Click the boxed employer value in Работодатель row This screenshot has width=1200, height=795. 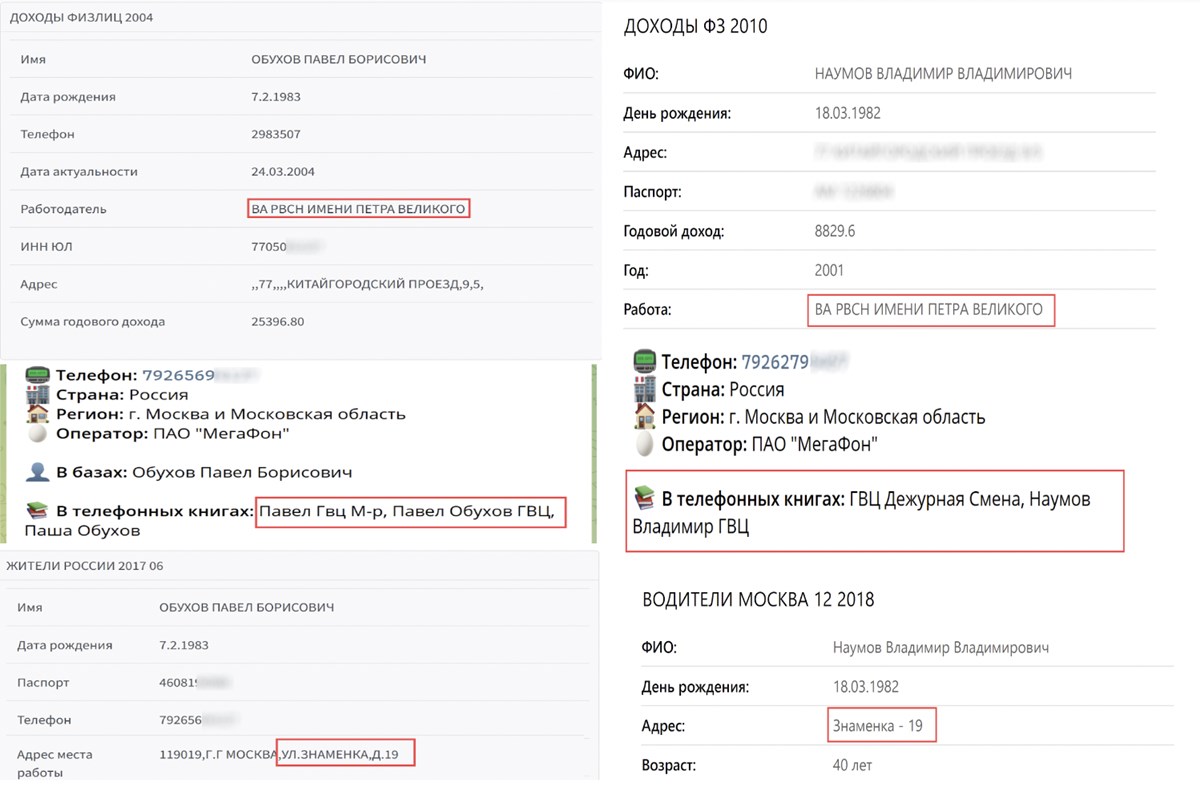pos(358,209)
